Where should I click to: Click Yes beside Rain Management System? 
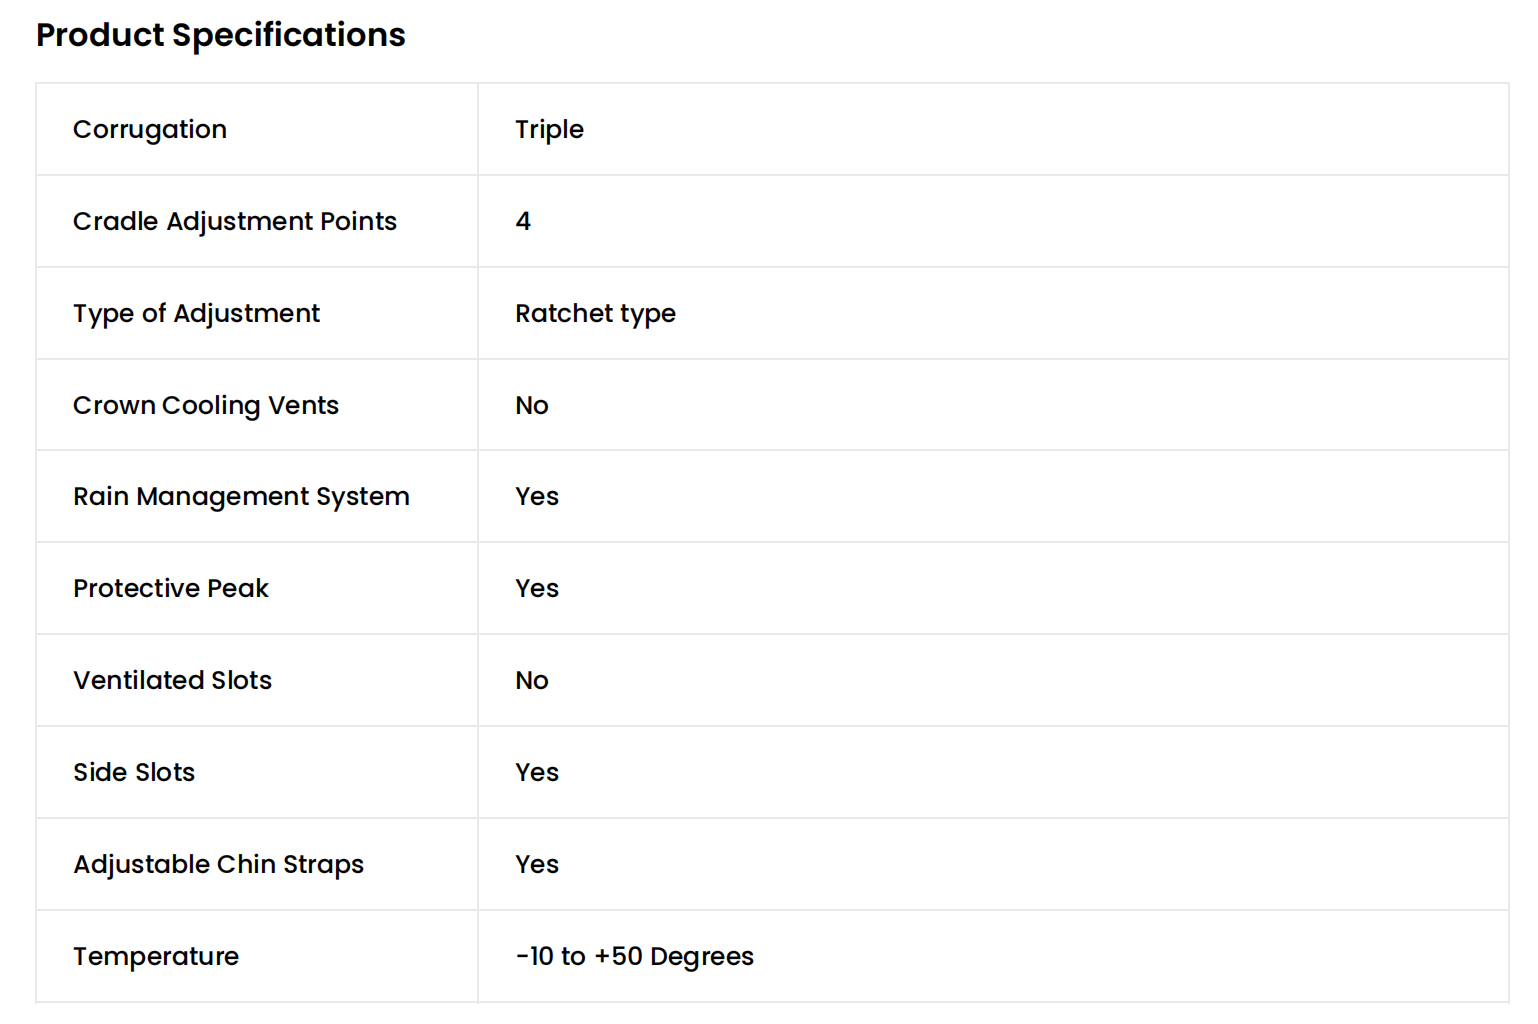click(536, 497)
